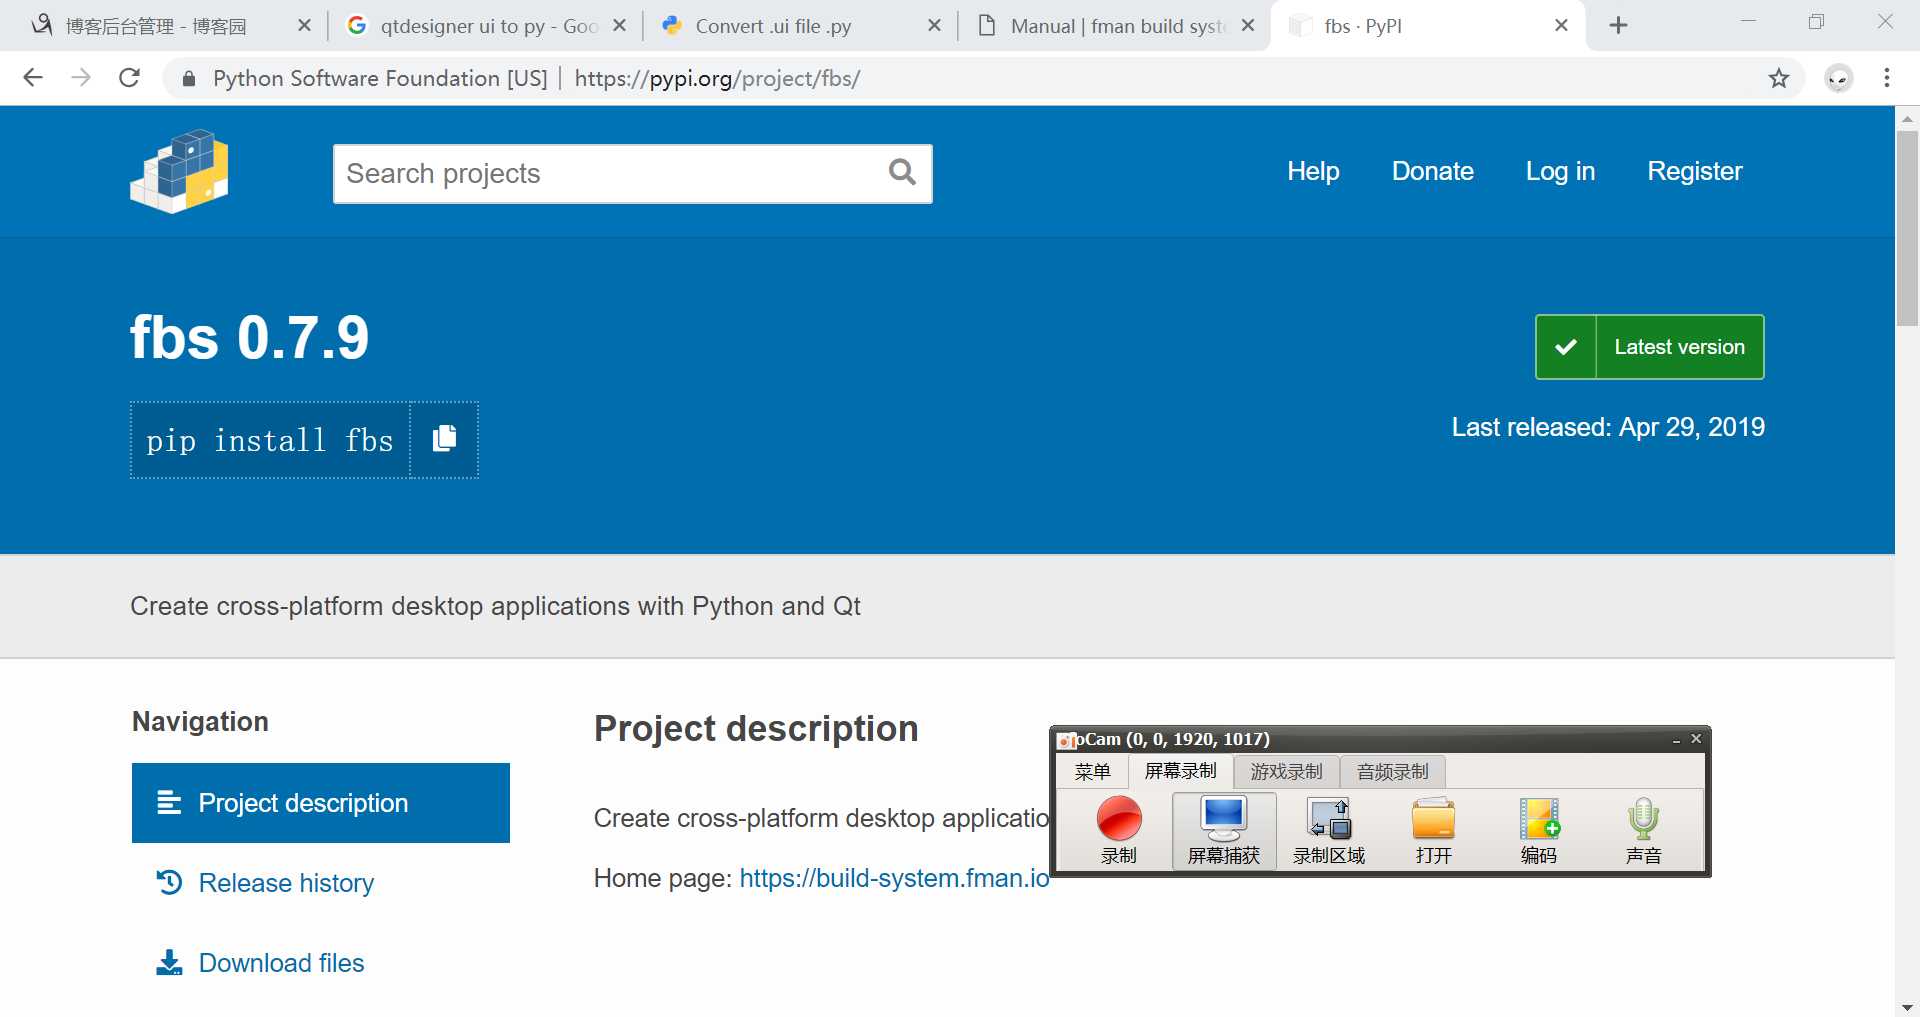Close the fbs PyPI tab
This screenshot has height=1017, width=1920.
tap(1561, 26)
